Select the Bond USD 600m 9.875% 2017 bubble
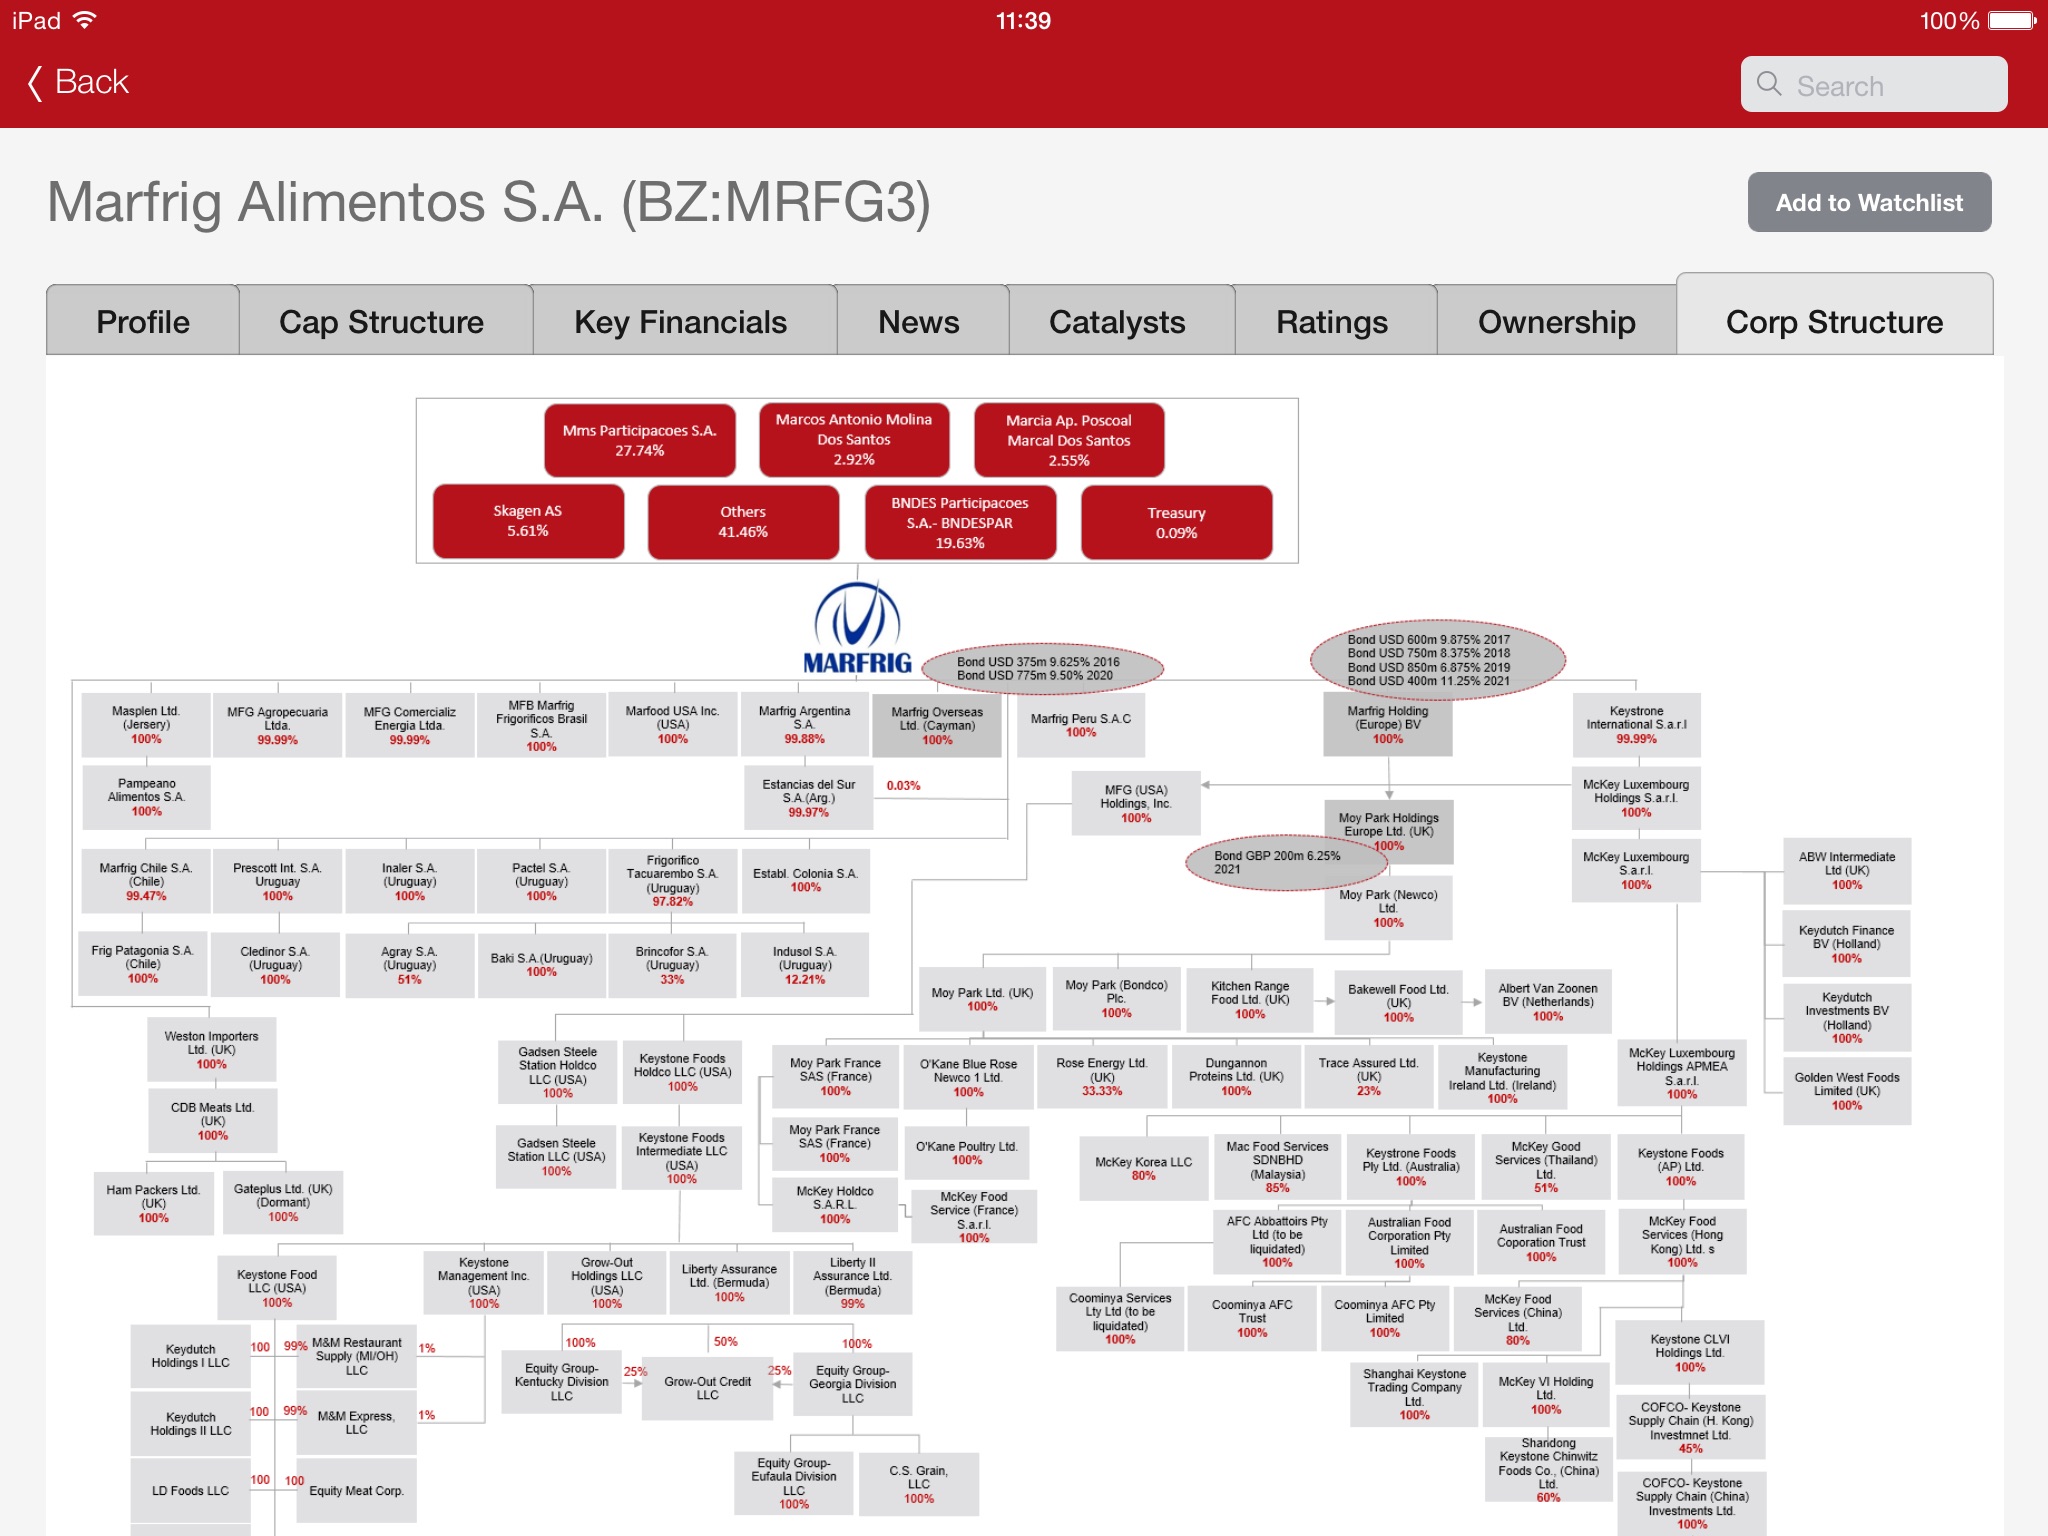The width and height of the screenshot is (2048, 1536). coord(1437,659)
